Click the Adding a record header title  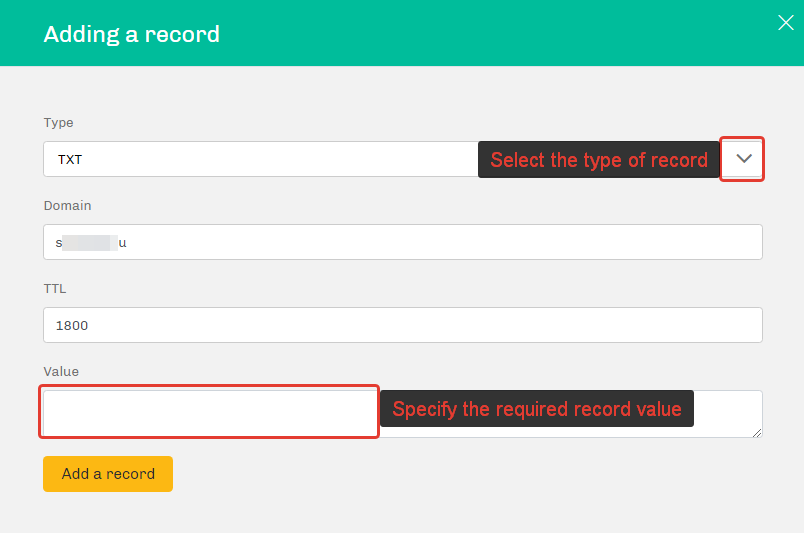131,34
